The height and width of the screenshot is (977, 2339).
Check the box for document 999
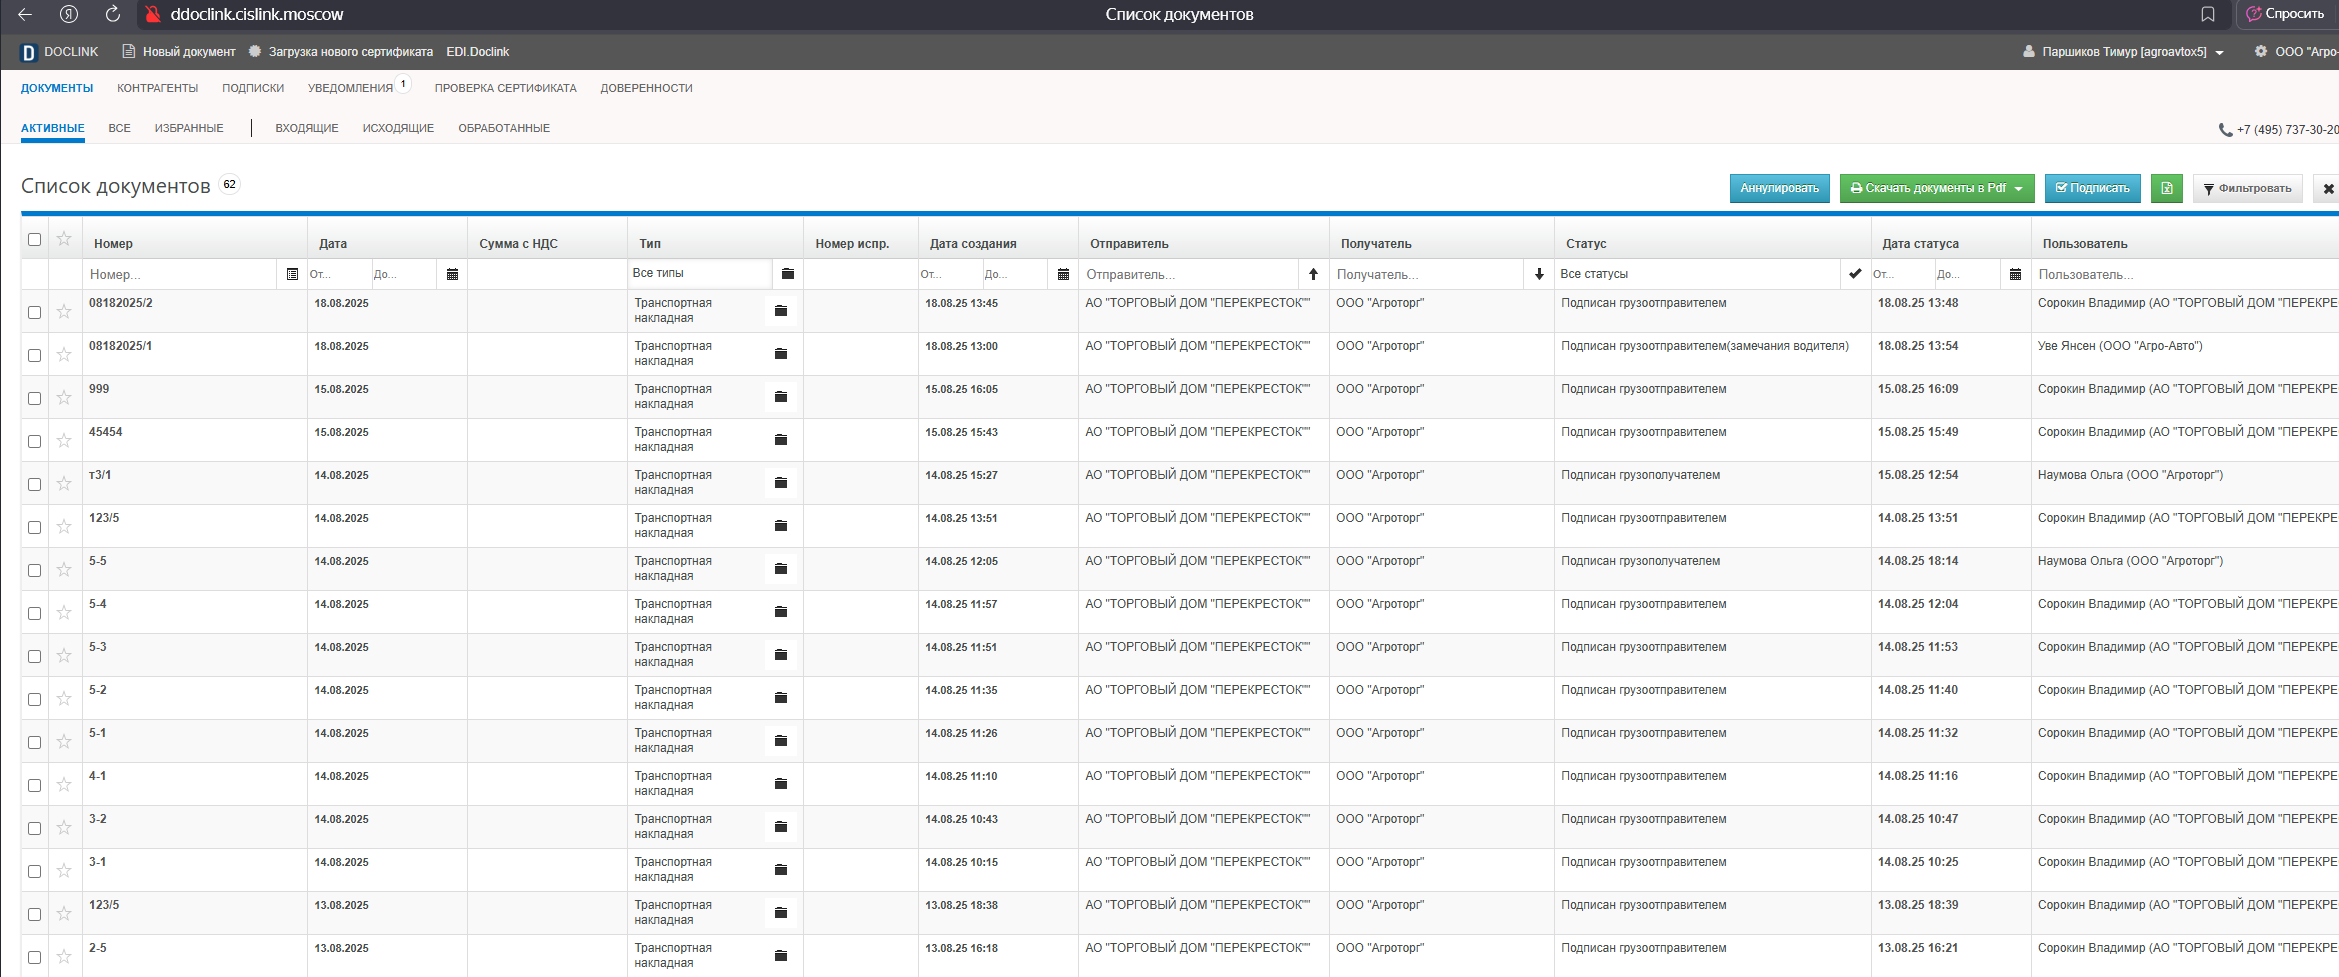tap(34, 398)
